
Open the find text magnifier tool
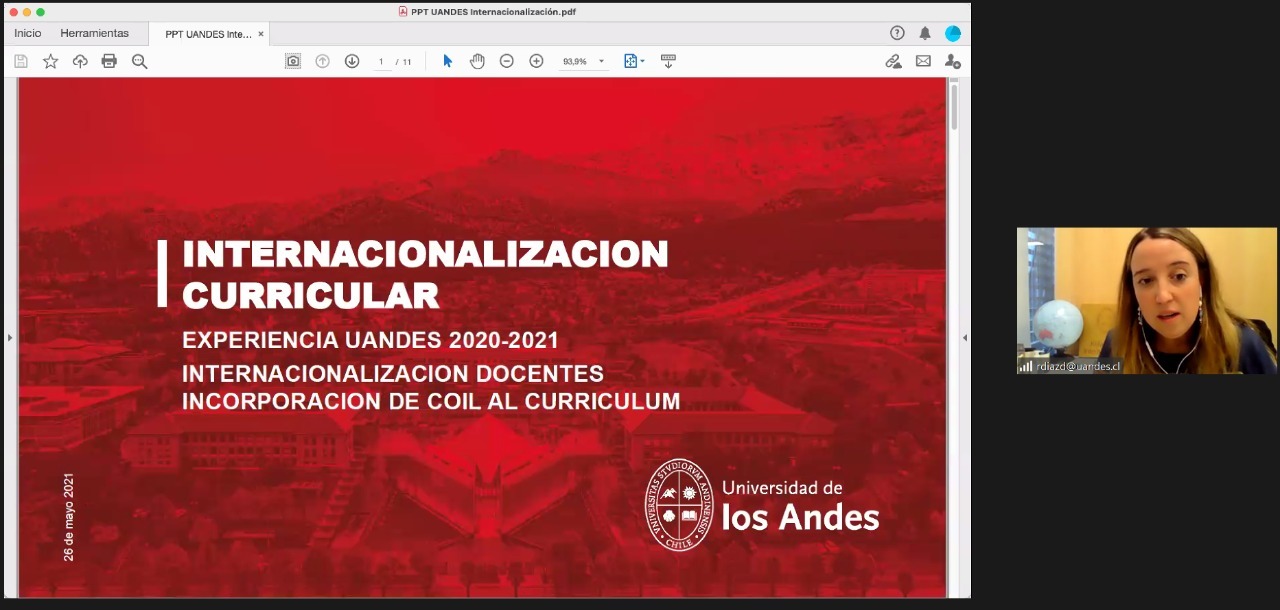(139, 61)
